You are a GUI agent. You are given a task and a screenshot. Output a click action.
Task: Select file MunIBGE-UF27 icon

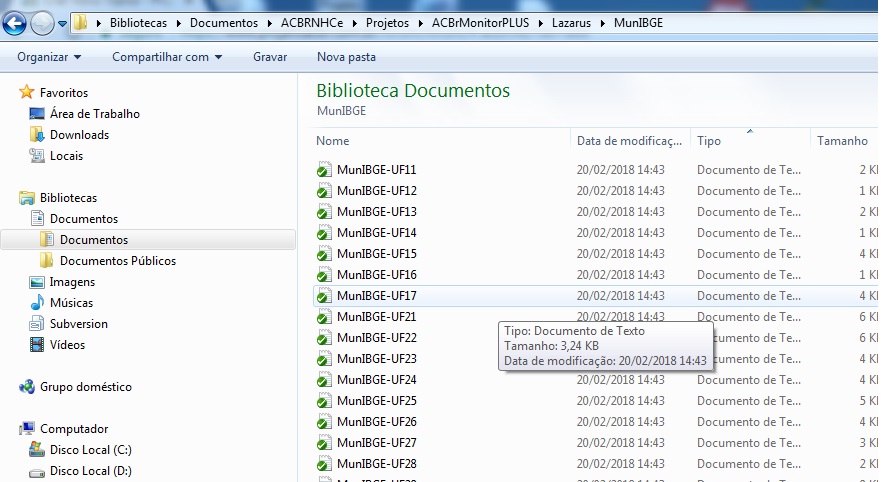click(x=324, y=442)
